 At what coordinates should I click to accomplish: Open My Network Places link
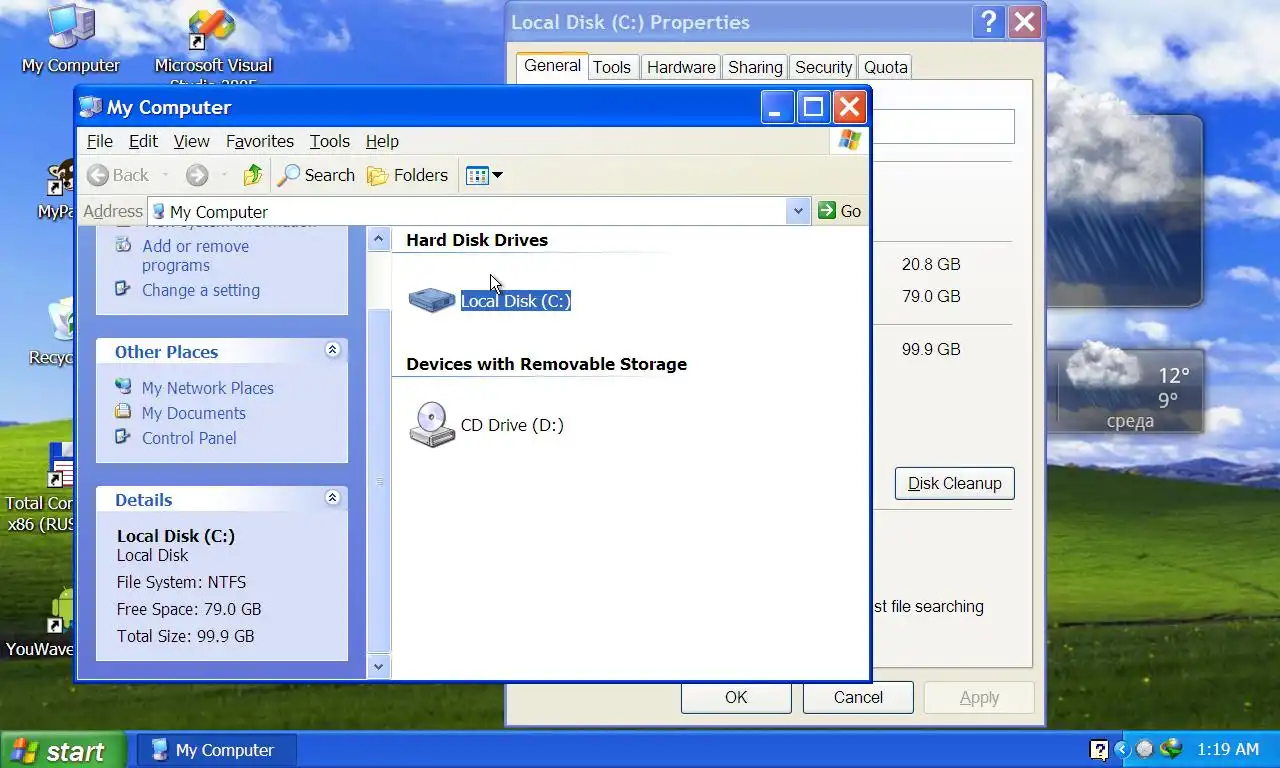coord(208,388)
